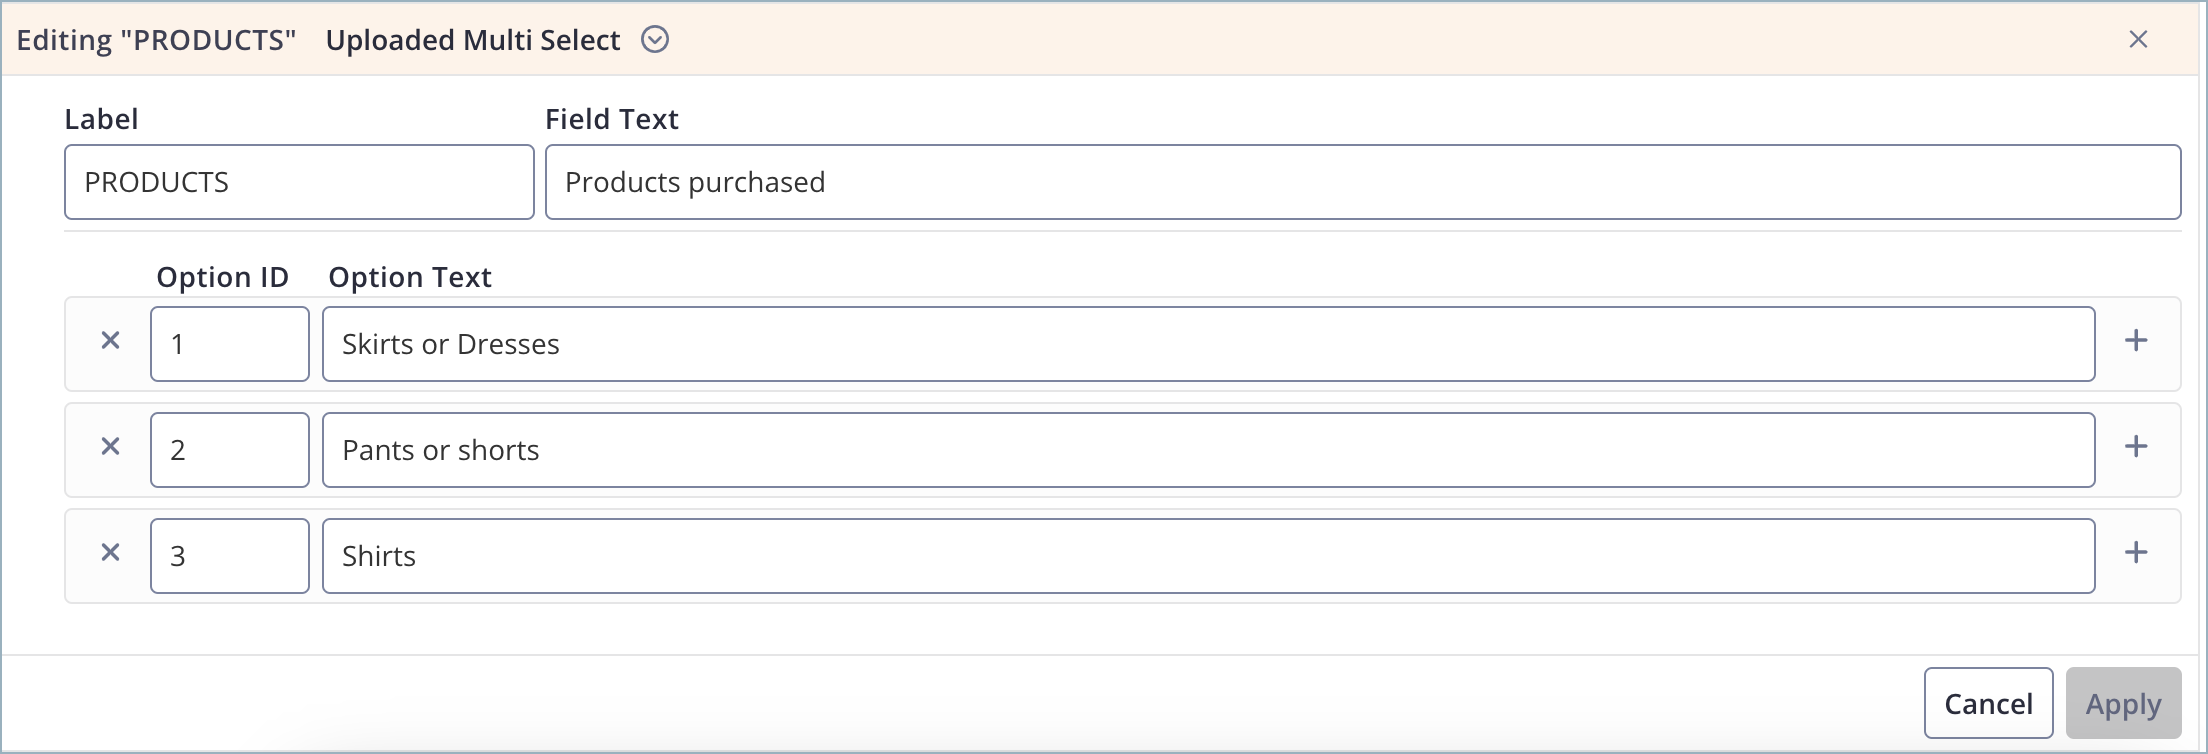This screenshot has height=754, width=2208.
Task: Remove the "Shirts" option row
Action: pos(110,553)
